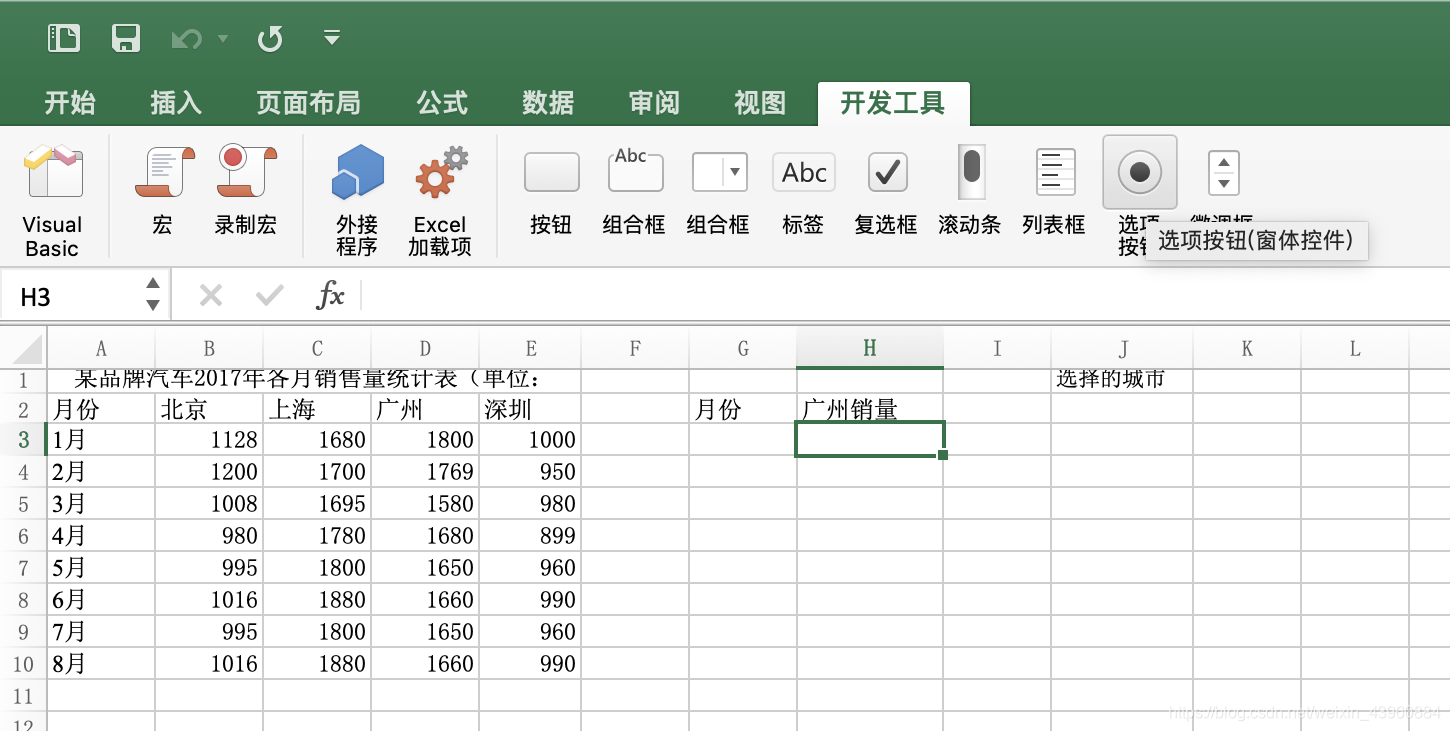1450x731 pixels.
Task: Click the 月份 cell in column G
Action: click(743, 409)
